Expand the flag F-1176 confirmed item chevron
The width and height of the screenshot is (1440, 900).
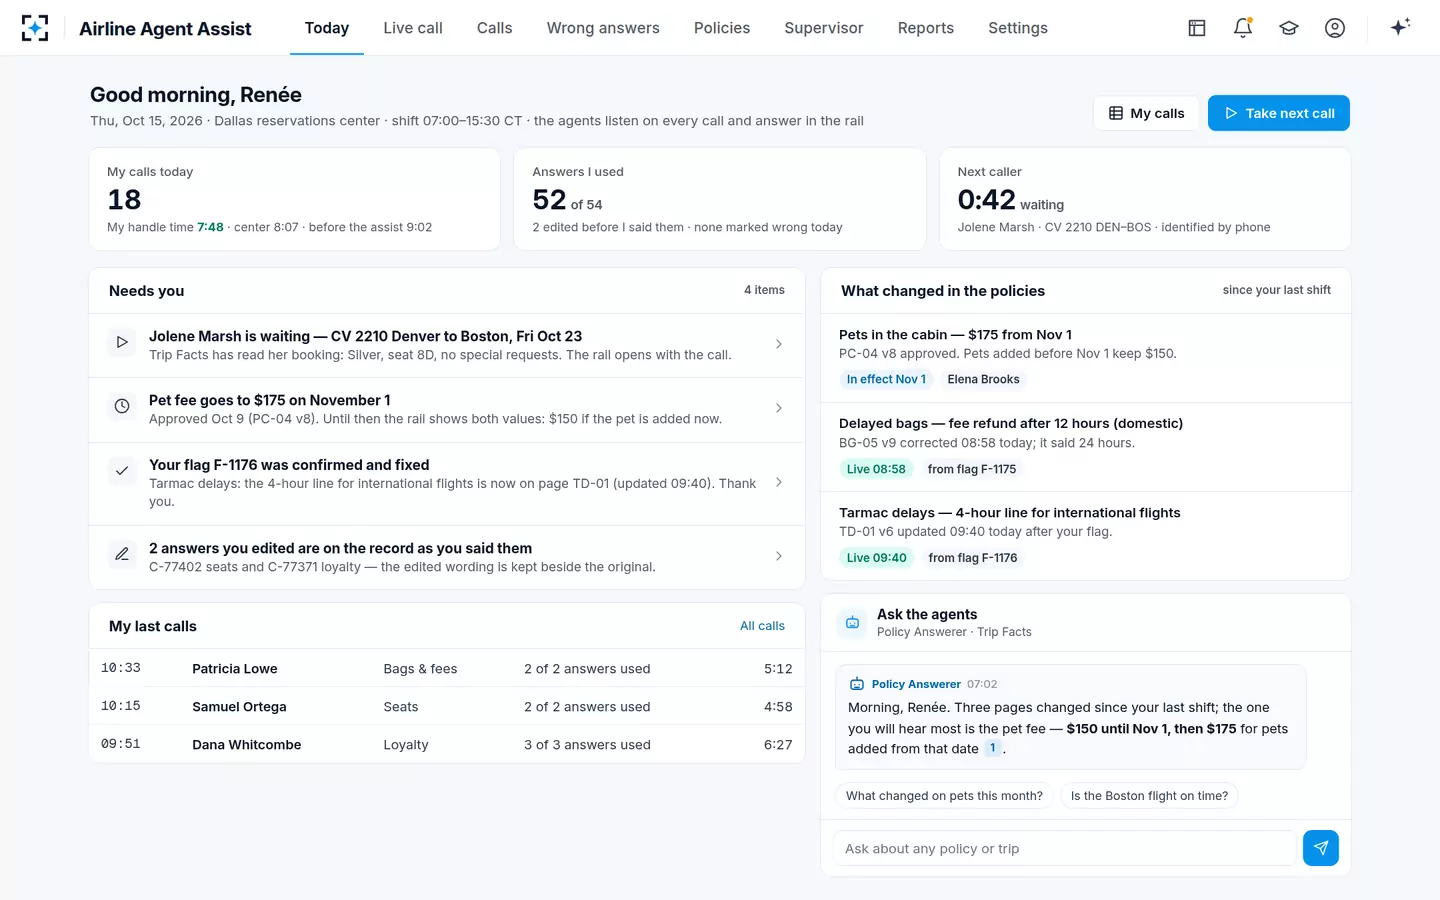(x=779, y=482)
